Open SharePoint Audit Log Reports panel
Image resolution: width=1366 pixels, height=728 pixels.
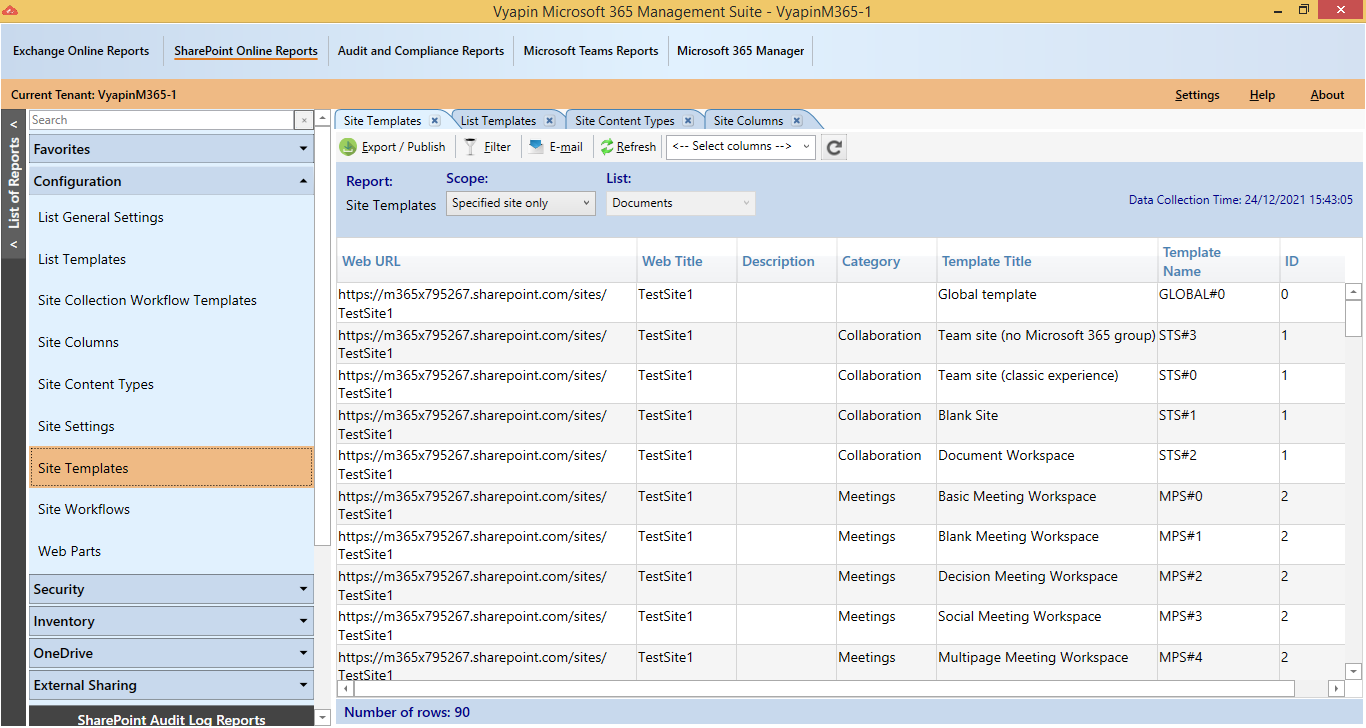tap(171, 718)
